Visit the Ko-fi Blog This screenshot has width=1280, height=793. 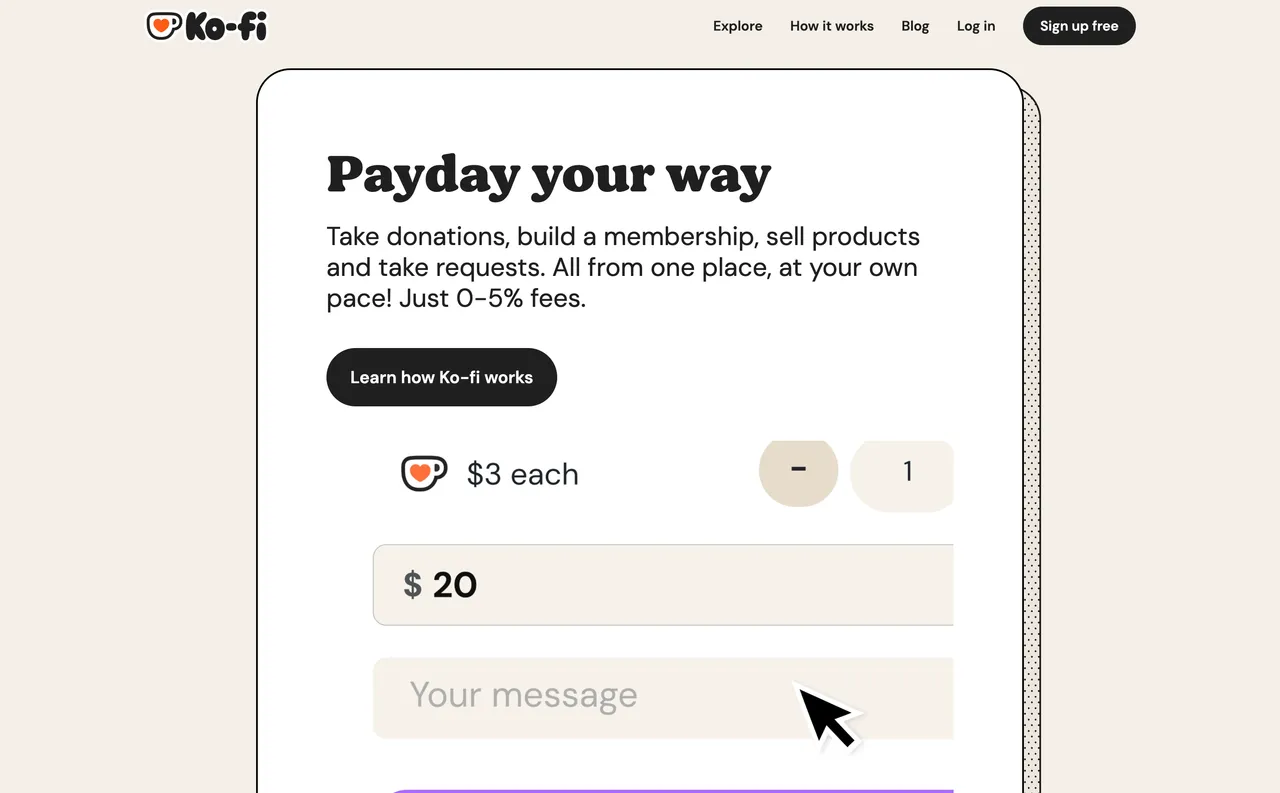pyautogui.click(x=915, y=26)
